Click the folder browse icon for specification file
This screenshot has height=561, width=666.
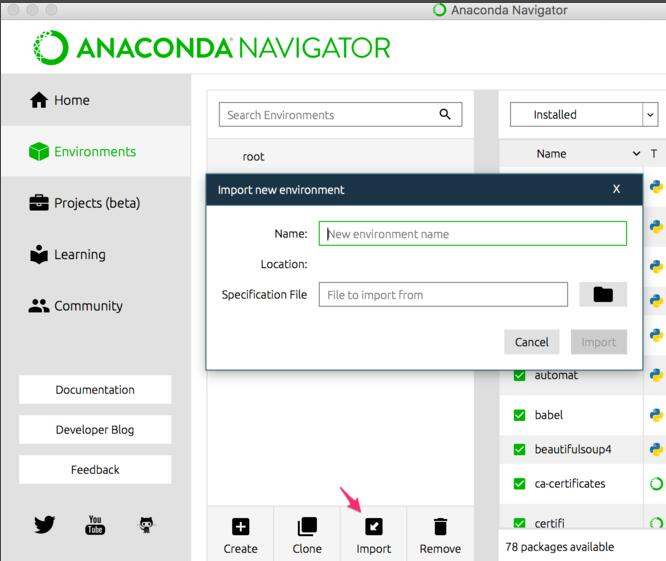pyautogui.click(x=602, y=294)
